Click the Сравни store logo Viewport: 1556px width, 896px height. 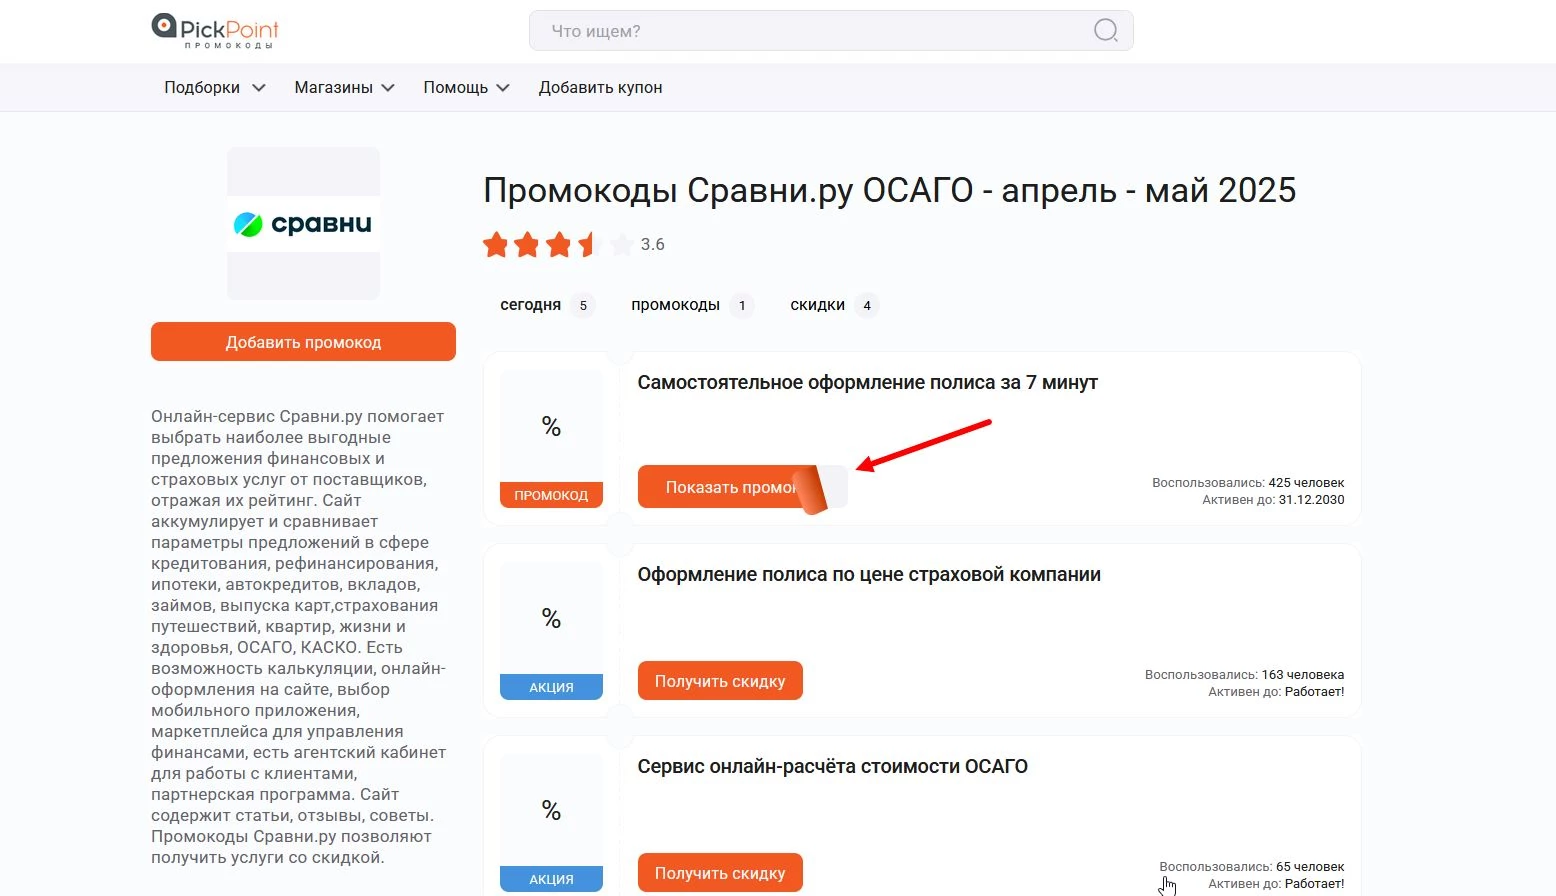[303, 224]
